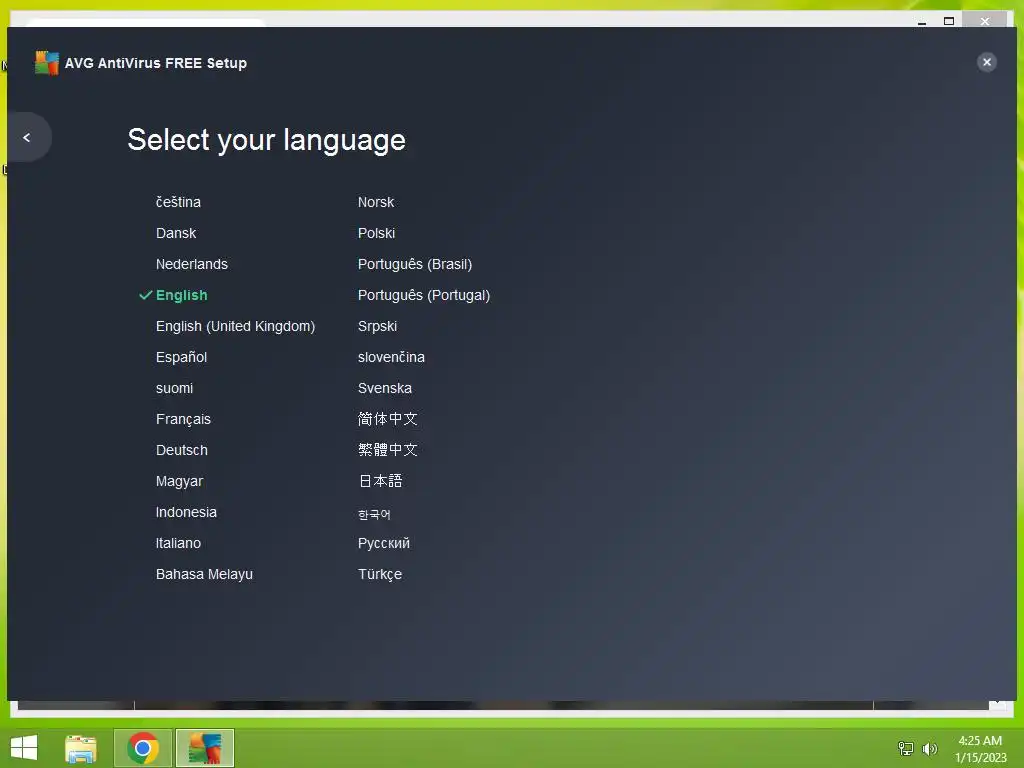Choose Indonesia language
1024x768 pixels.
pos(186,512)
